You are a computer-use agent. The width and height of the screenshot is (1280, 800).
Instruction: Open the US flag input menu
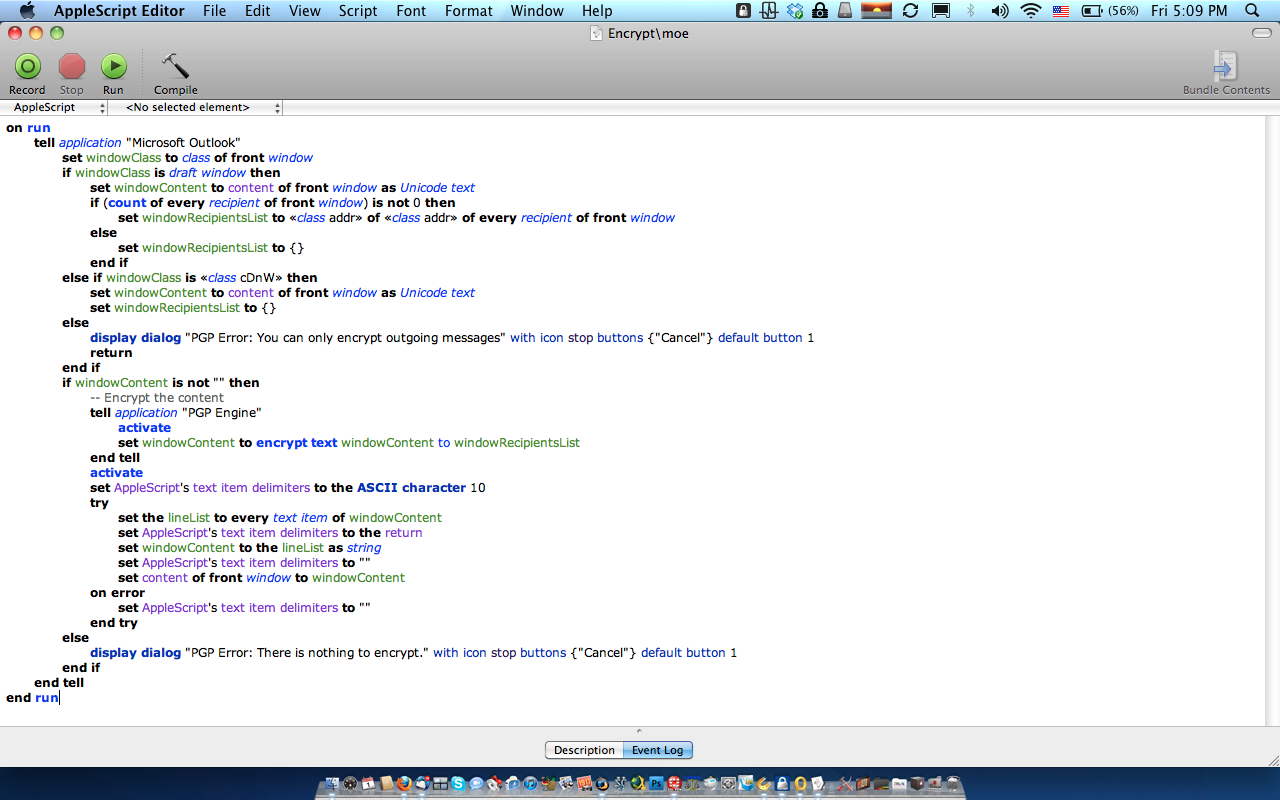coord(1062,11)
